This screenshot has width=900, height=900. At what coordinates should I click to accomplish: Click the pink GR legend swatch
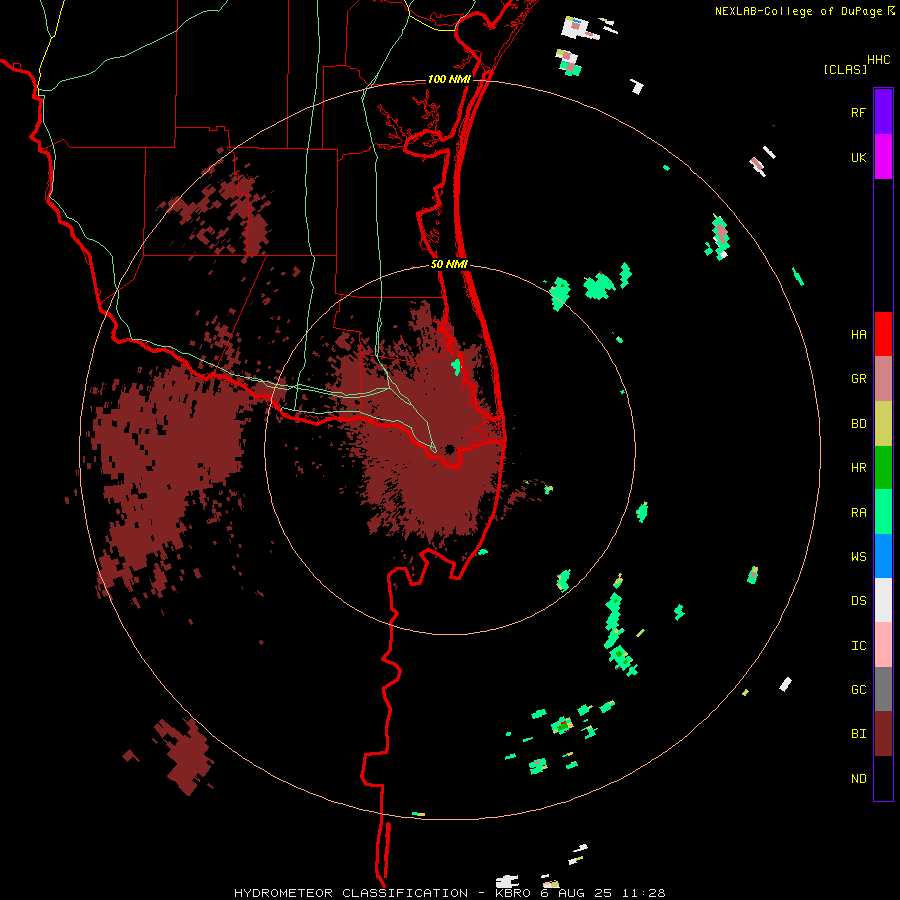883,379
